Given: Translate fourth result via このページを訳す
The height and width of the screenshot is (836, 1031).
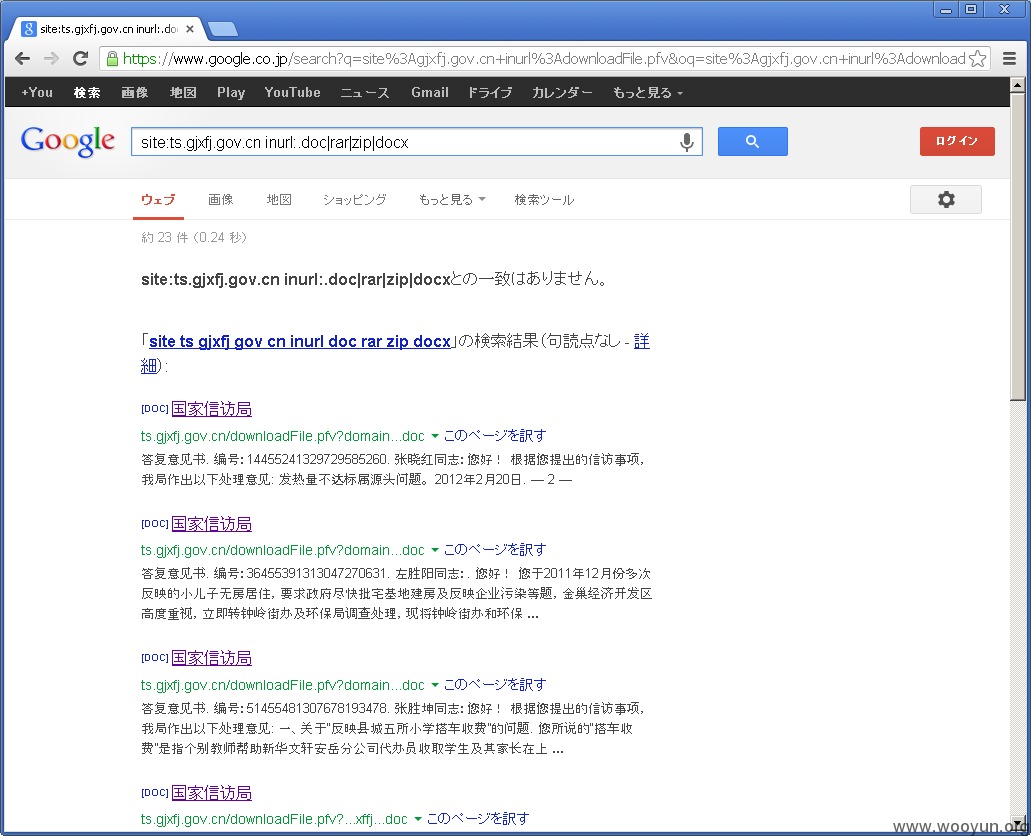Looking at the screenshot, I should click(477, 819).
